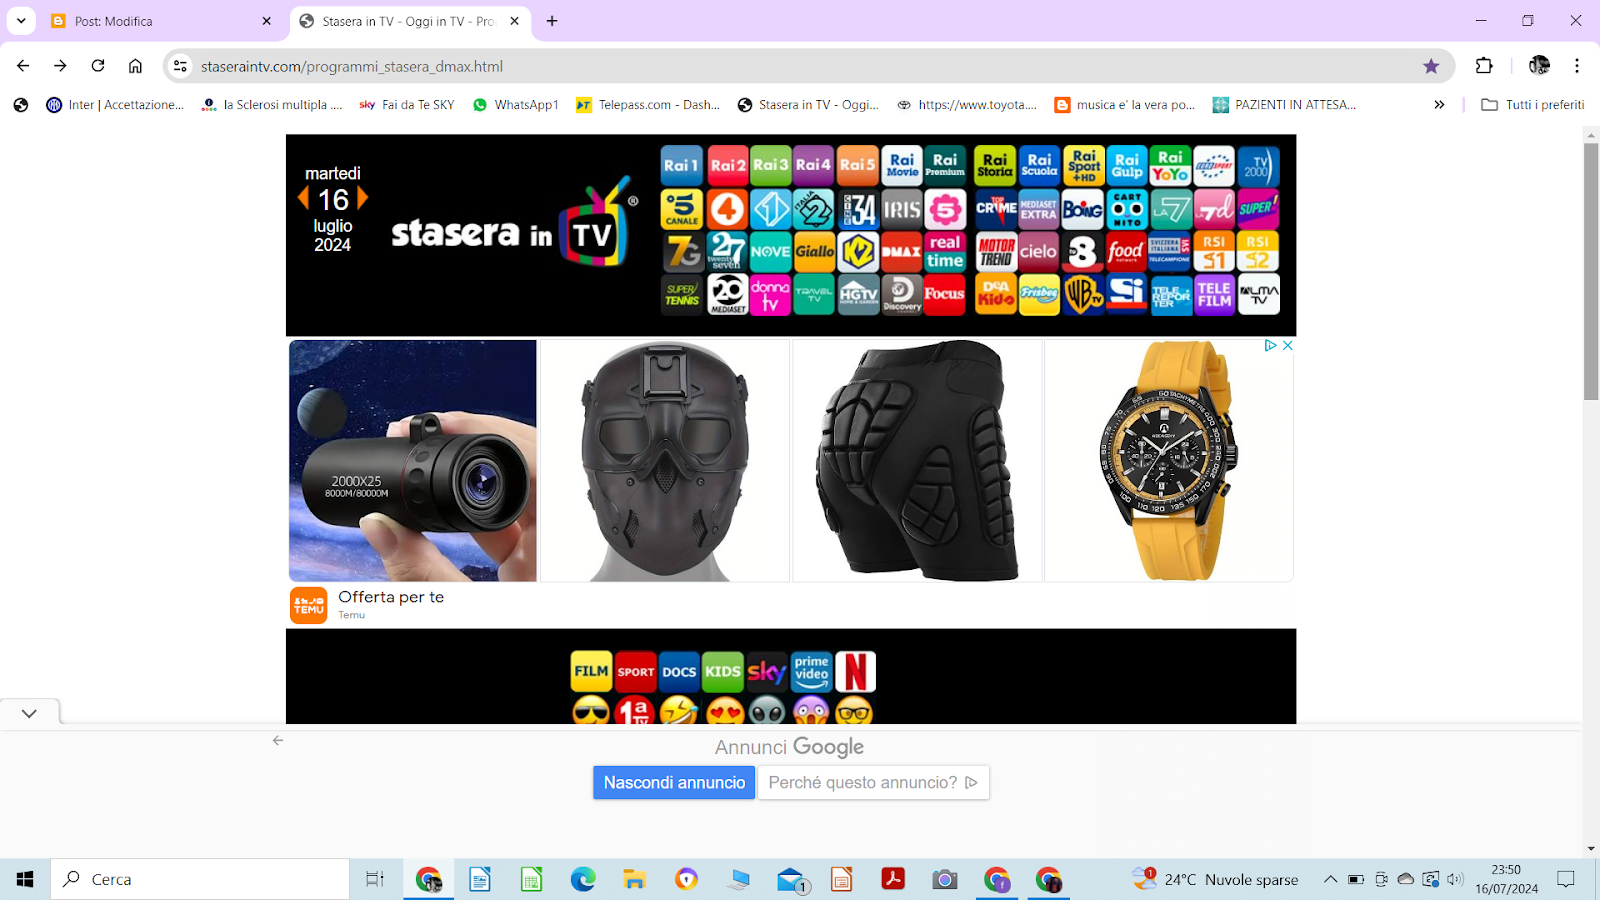Click the Windows taskbar search box
Viewport: 1600px width, 900px height.
[200, 879]
